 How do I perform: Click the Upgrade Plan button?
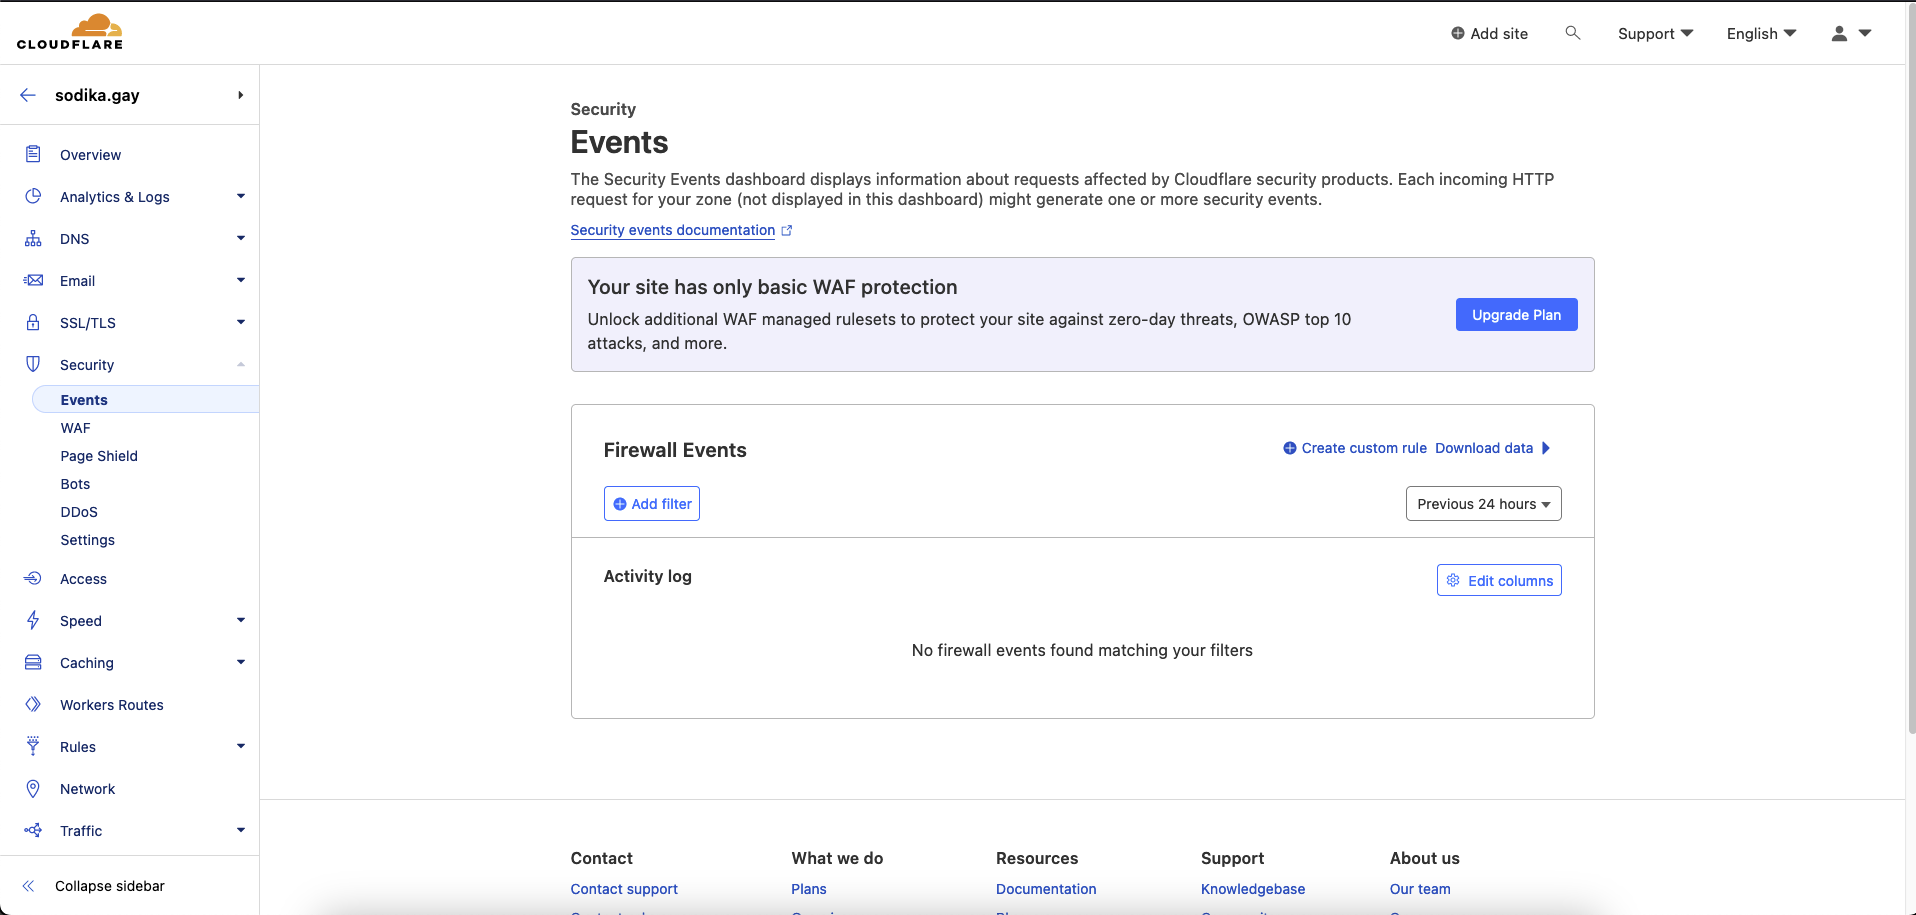pos(1516,315)
